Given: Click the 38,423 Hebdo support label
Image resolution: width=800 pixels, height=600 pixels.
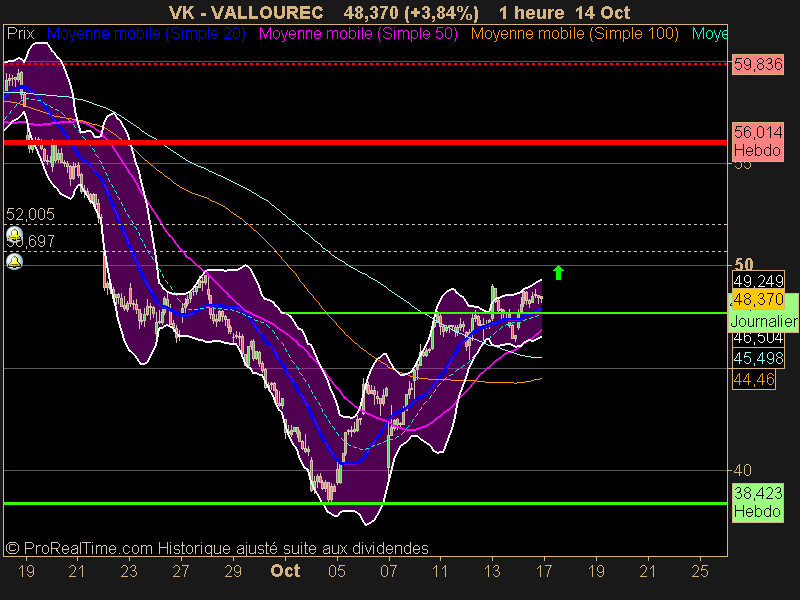Looking at the screenshot, I should (x=758, y=502).
